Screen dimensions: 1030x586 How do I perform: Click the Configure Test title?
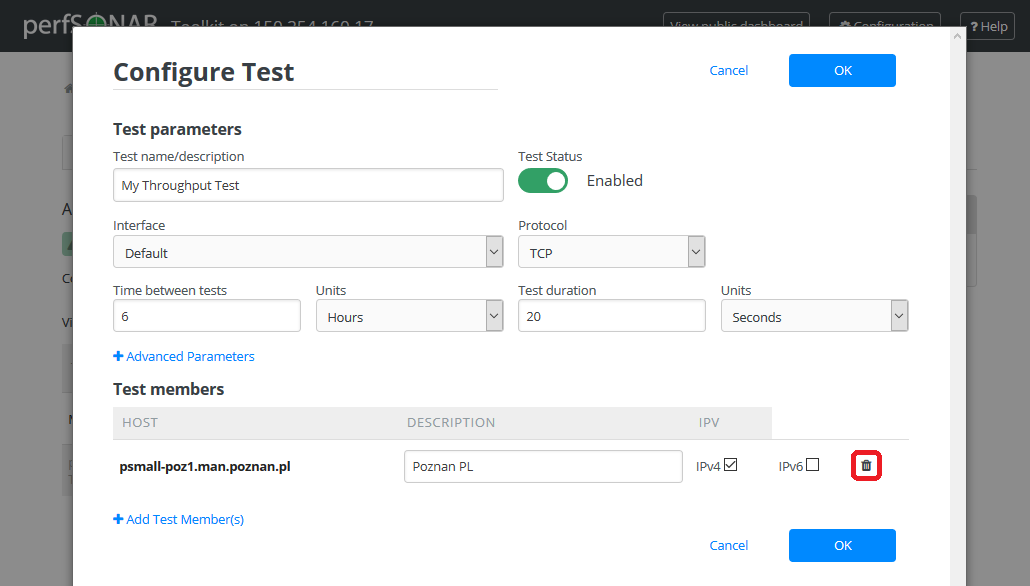[204, 72]
